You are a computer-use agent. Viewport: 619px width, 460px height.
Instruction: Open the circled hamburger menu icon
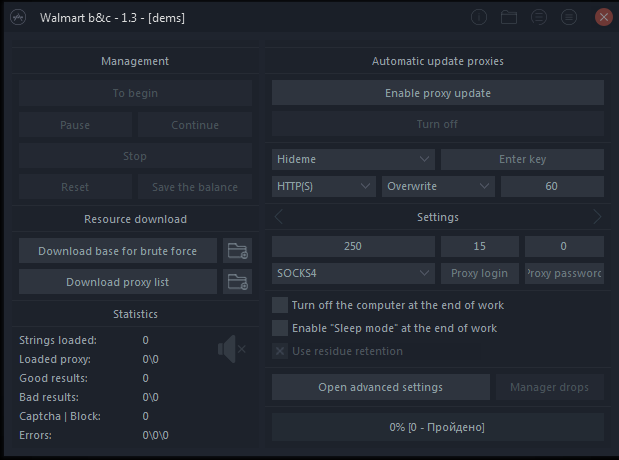click(569, 17)
